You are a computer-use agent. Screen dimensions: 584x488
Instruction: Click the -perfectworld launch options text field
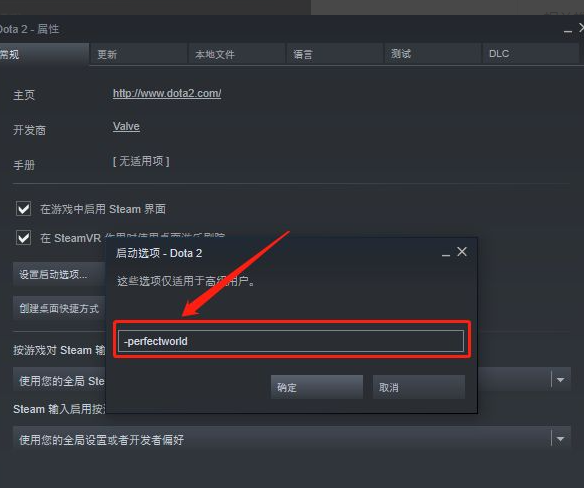(x=291, y=341)
